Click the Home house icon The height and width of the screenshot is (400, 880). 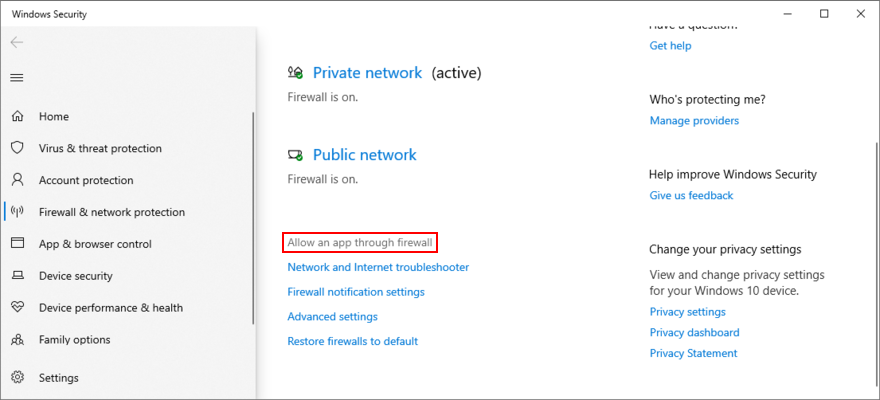(17, 116)
